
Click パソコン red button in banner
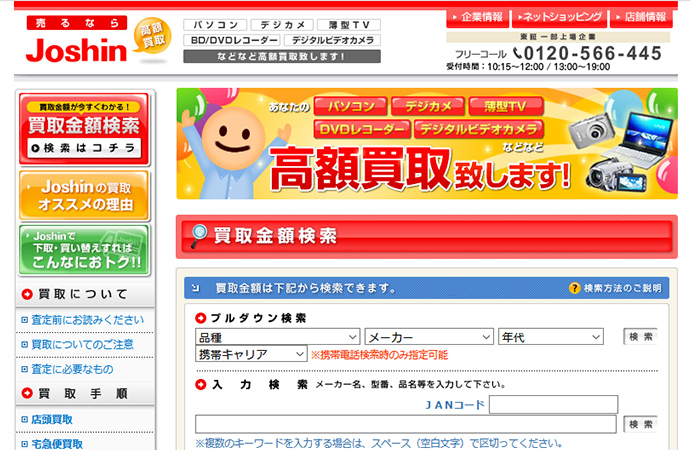point(351,106)
